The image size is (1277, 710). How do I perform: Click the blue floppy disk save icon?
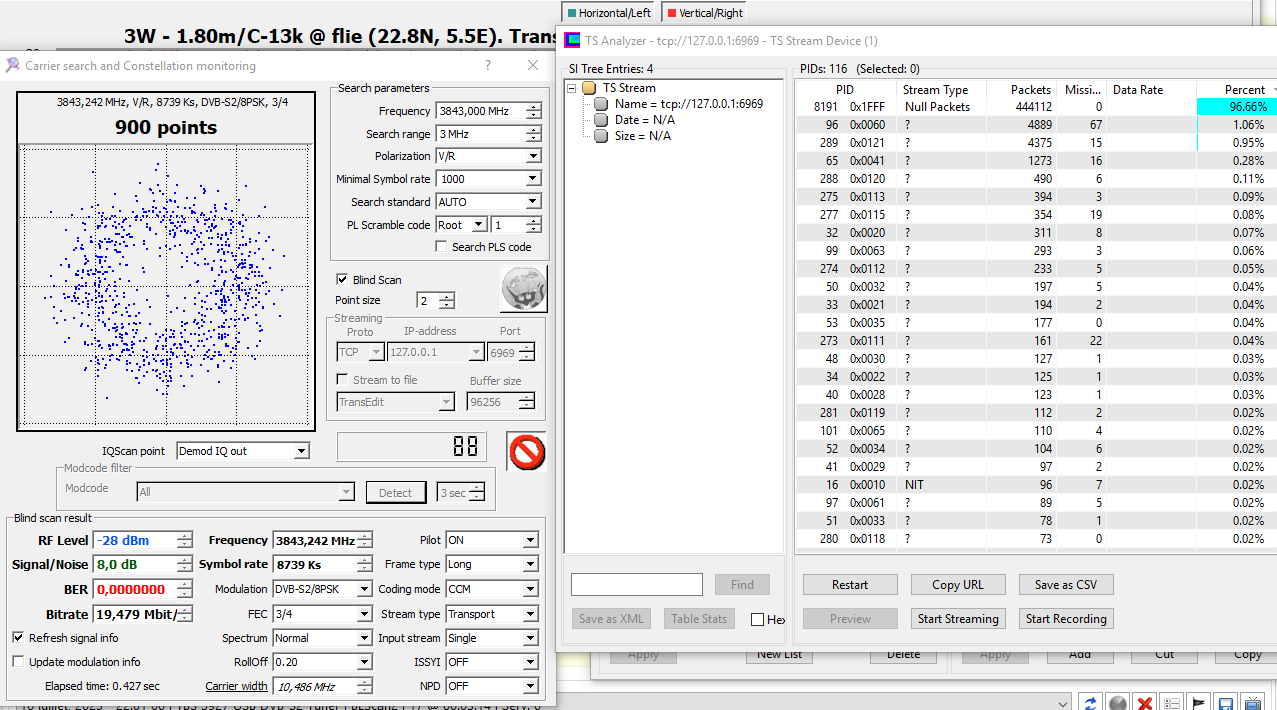(x=1226, y=703)
